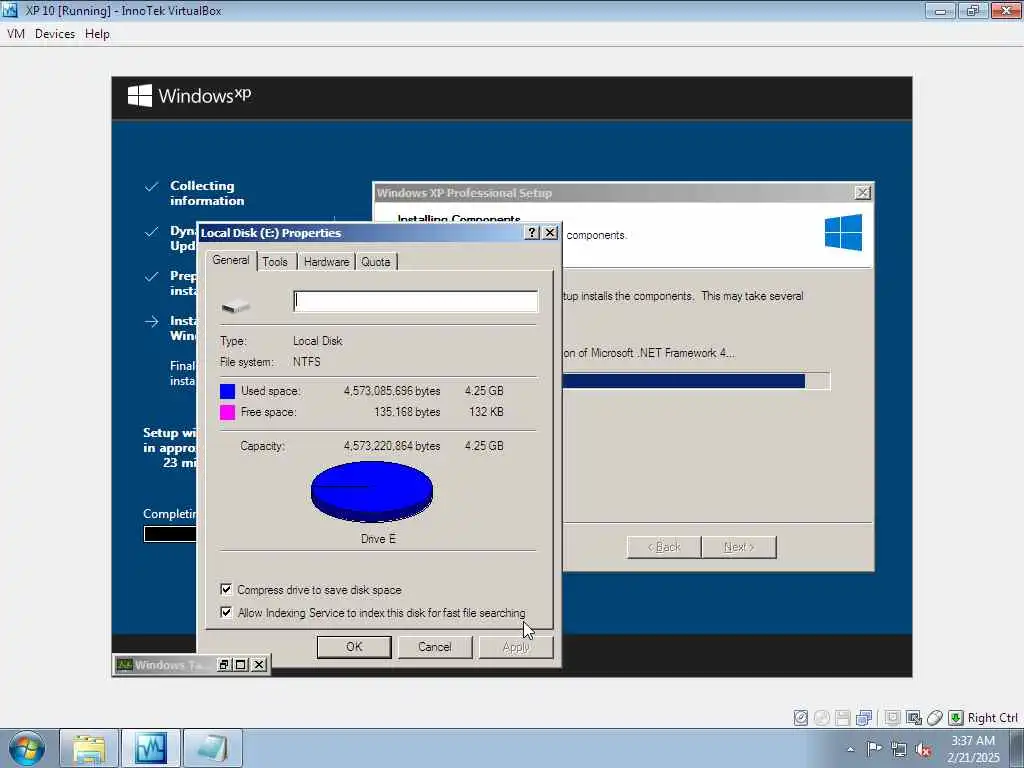Restore the minimized Windows Task window
This screenshot has height=768, width=1024.
click(x=224, y=665)
